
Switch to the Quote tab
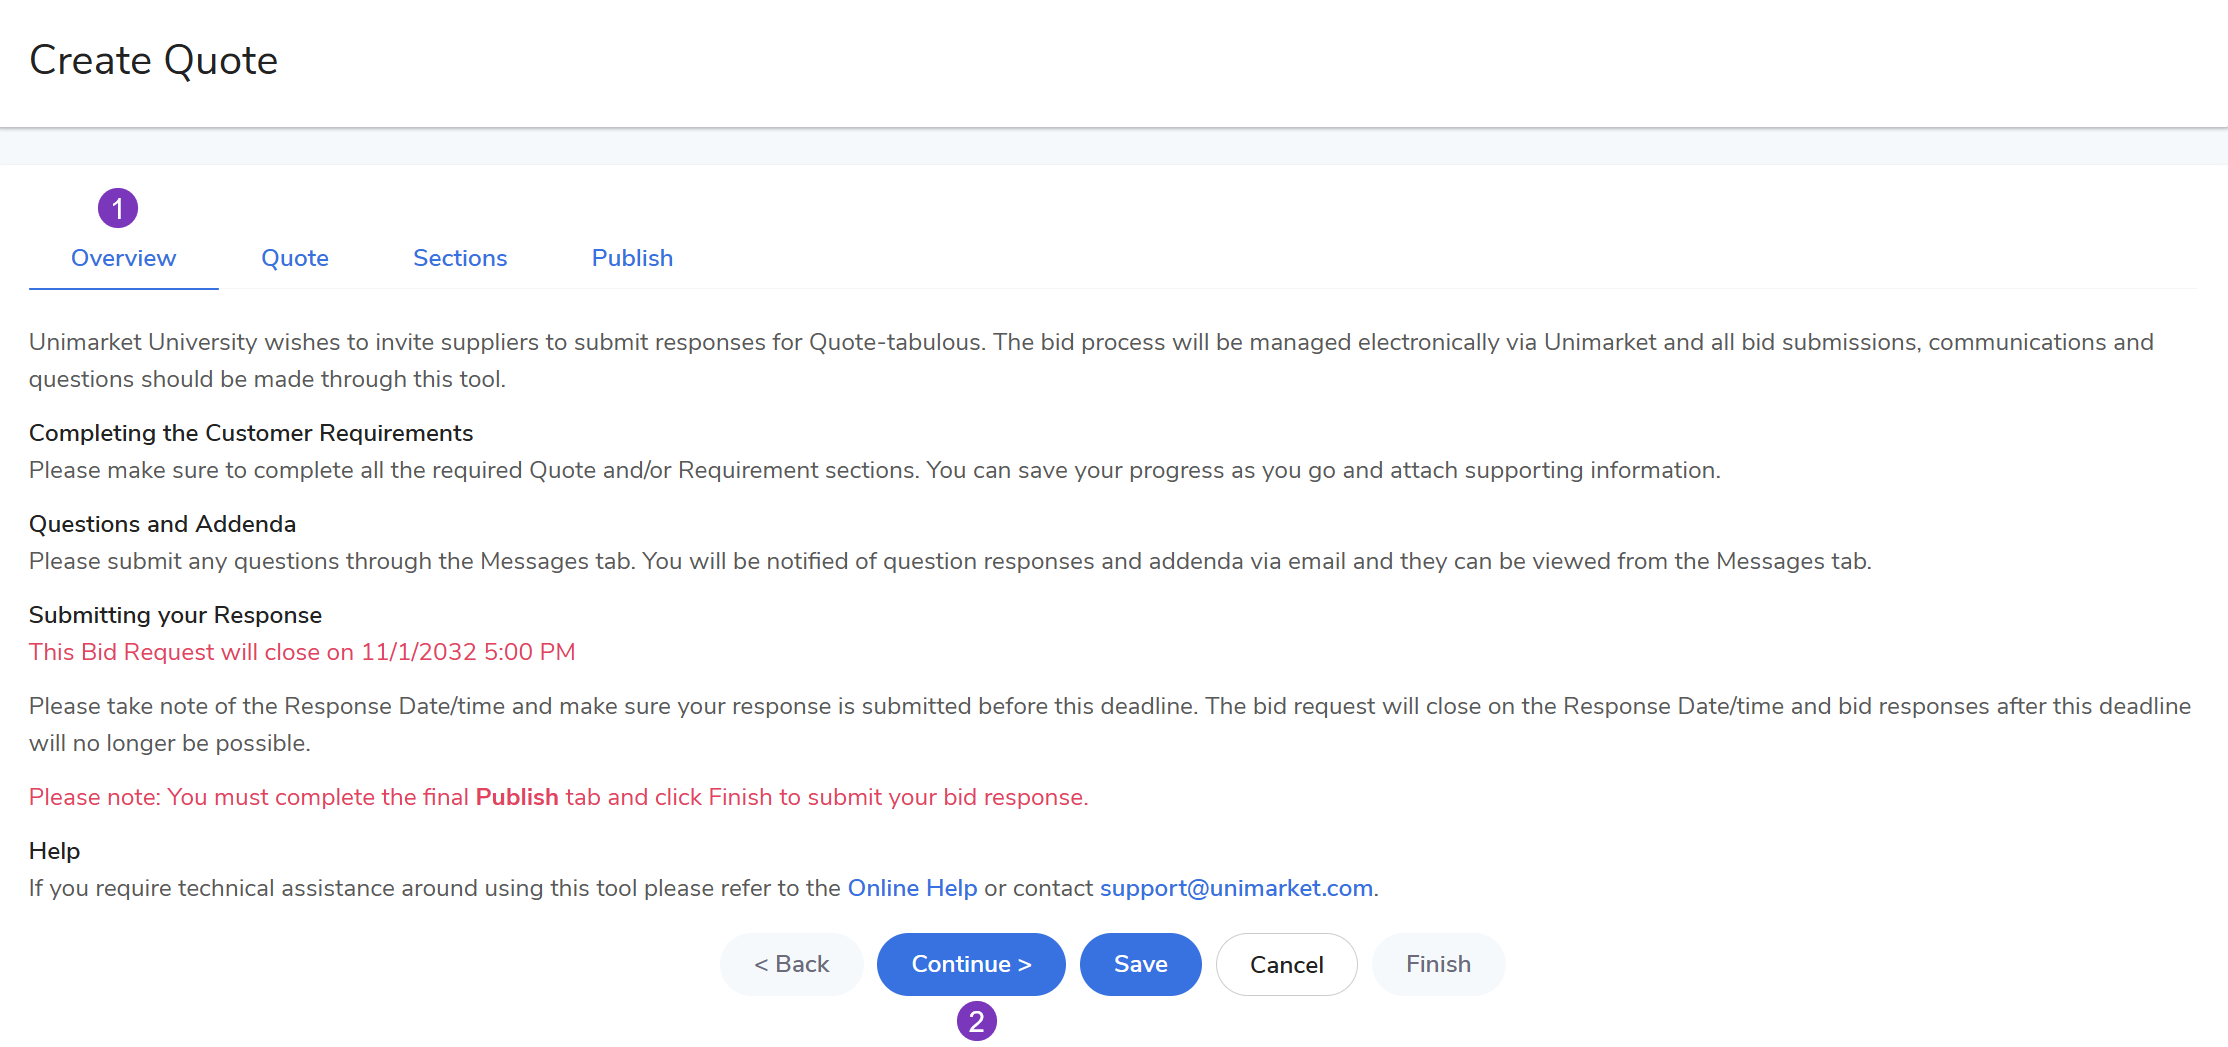pyautogui.click(x=295, y=258)
